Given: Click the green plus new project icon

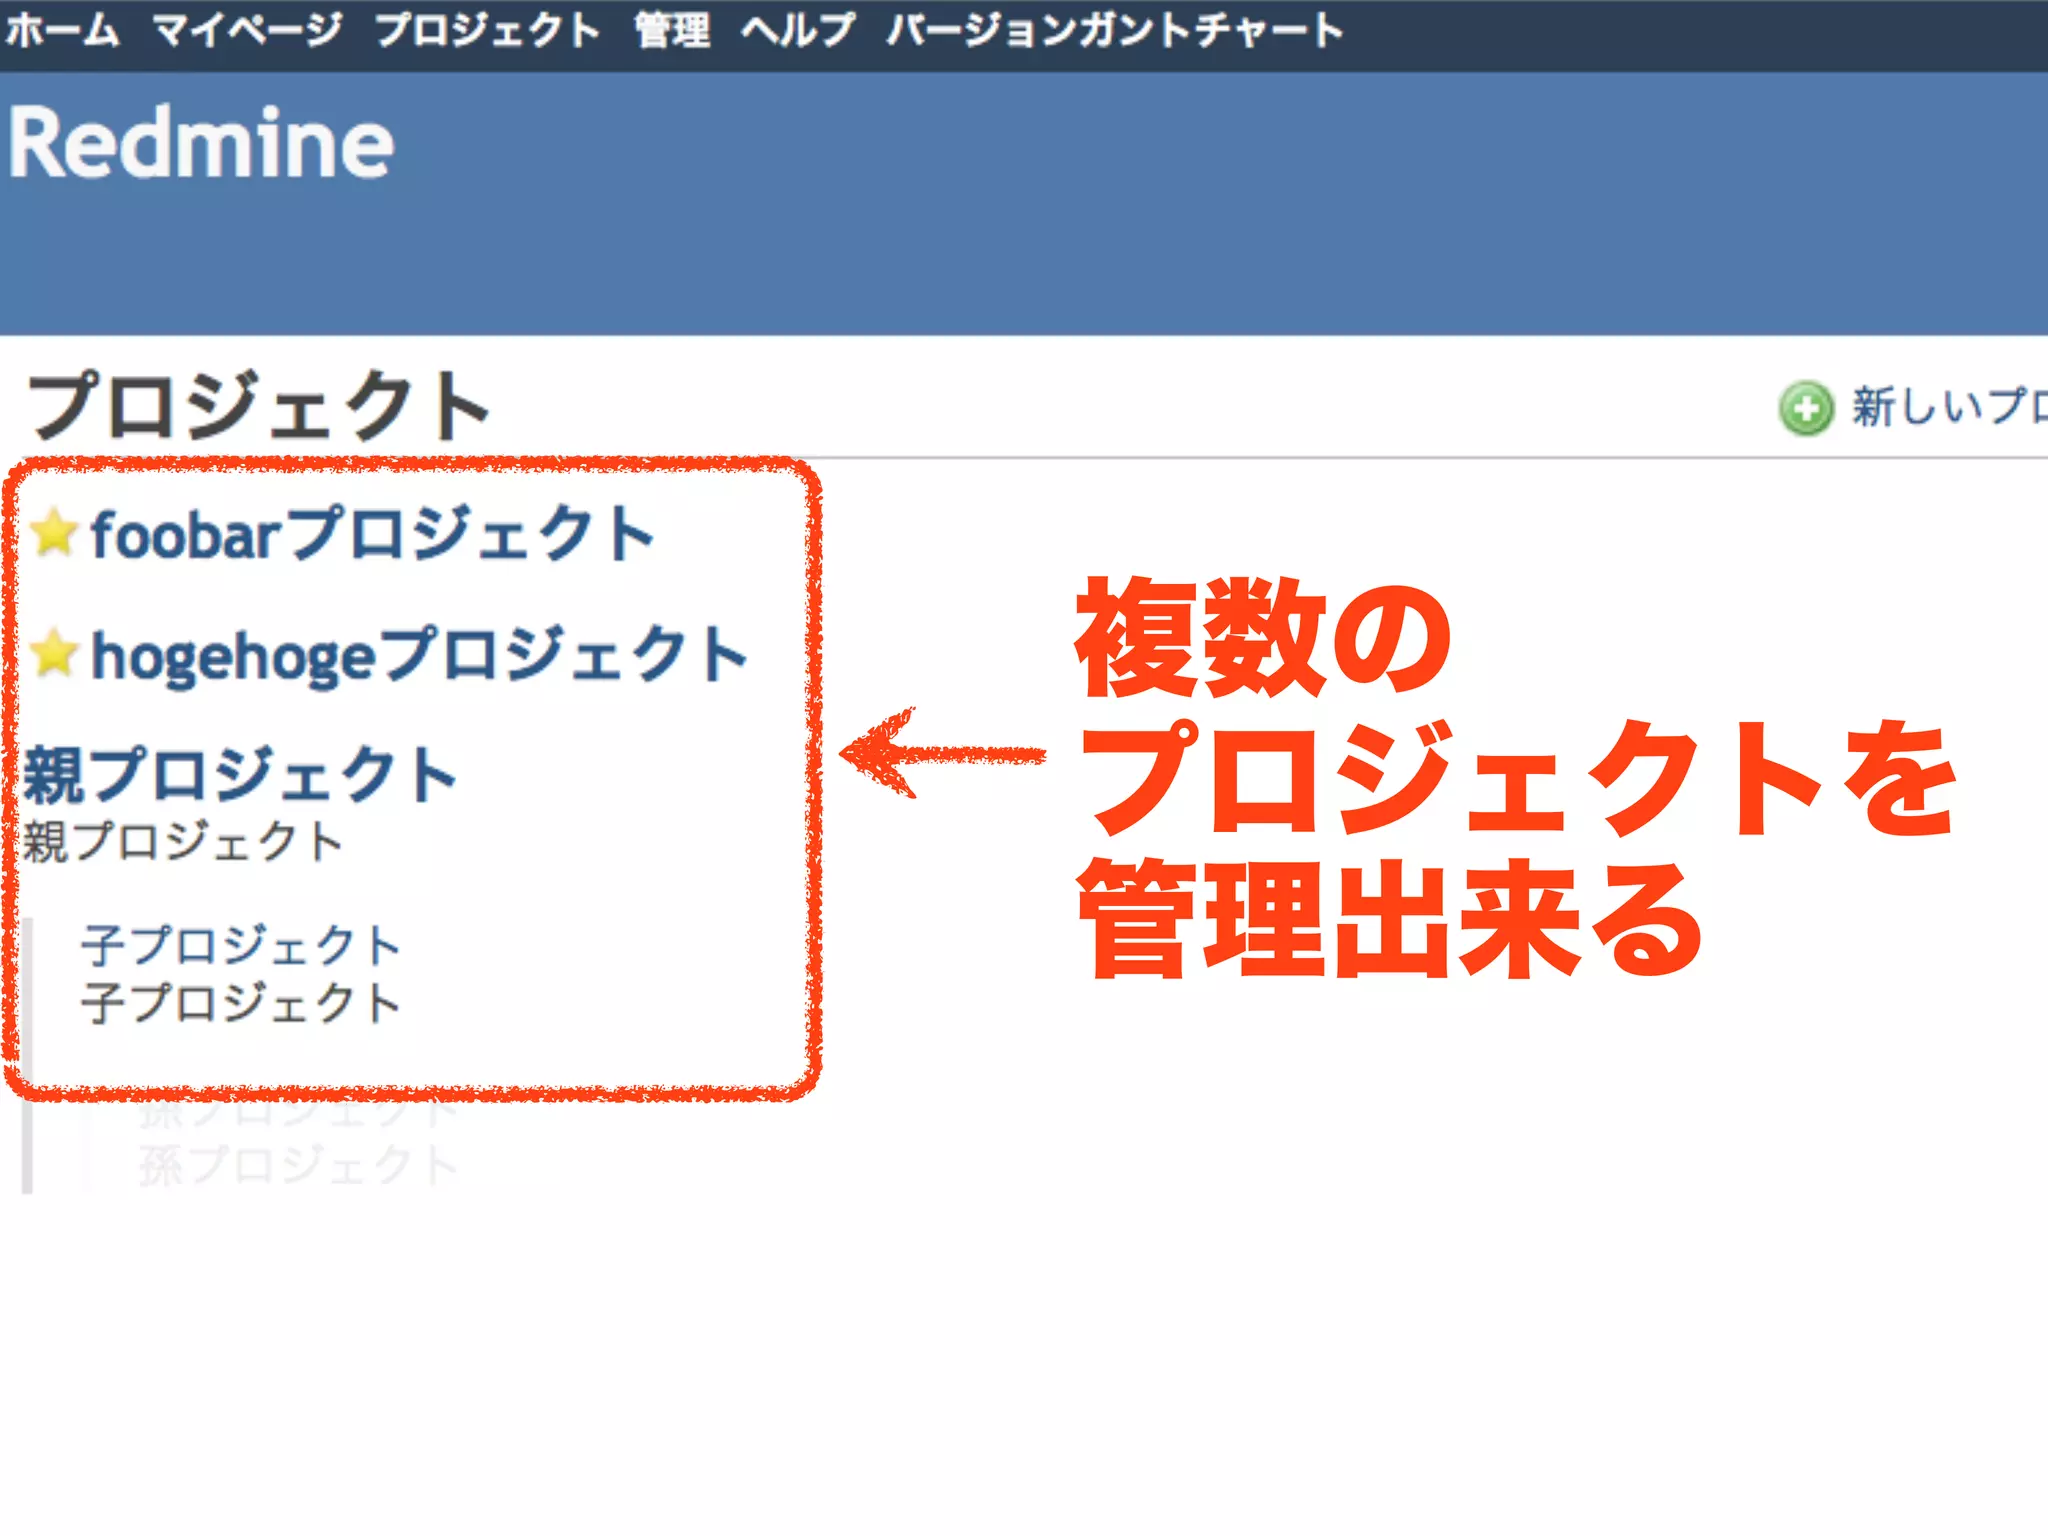Looking at the screenshot, I should point(1806,408).
